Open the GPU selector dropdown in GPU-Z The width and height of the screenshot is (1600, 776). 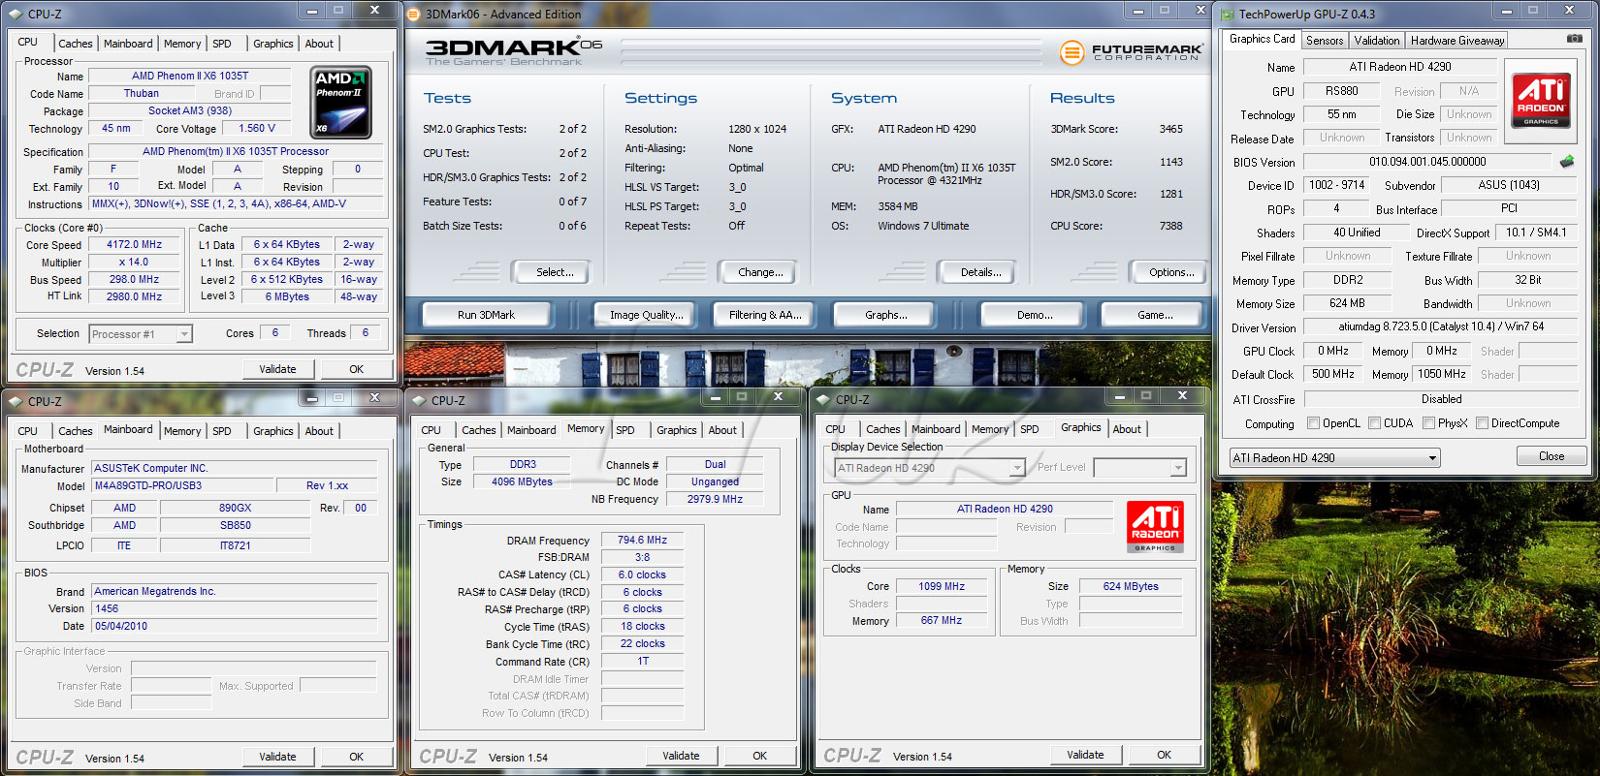tap(1335, 457)
